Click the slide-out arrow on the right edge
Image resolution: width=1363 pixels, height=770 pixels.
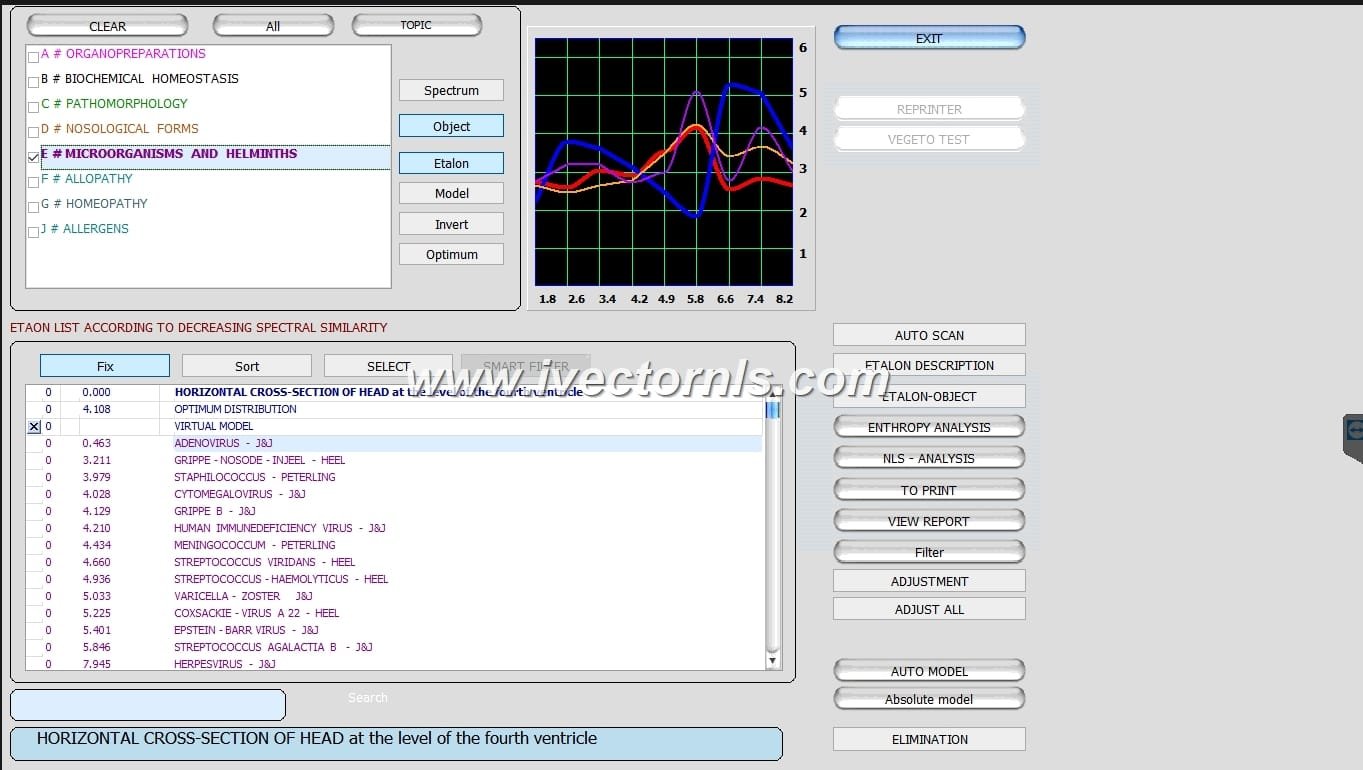click(x=1356, y=428)
